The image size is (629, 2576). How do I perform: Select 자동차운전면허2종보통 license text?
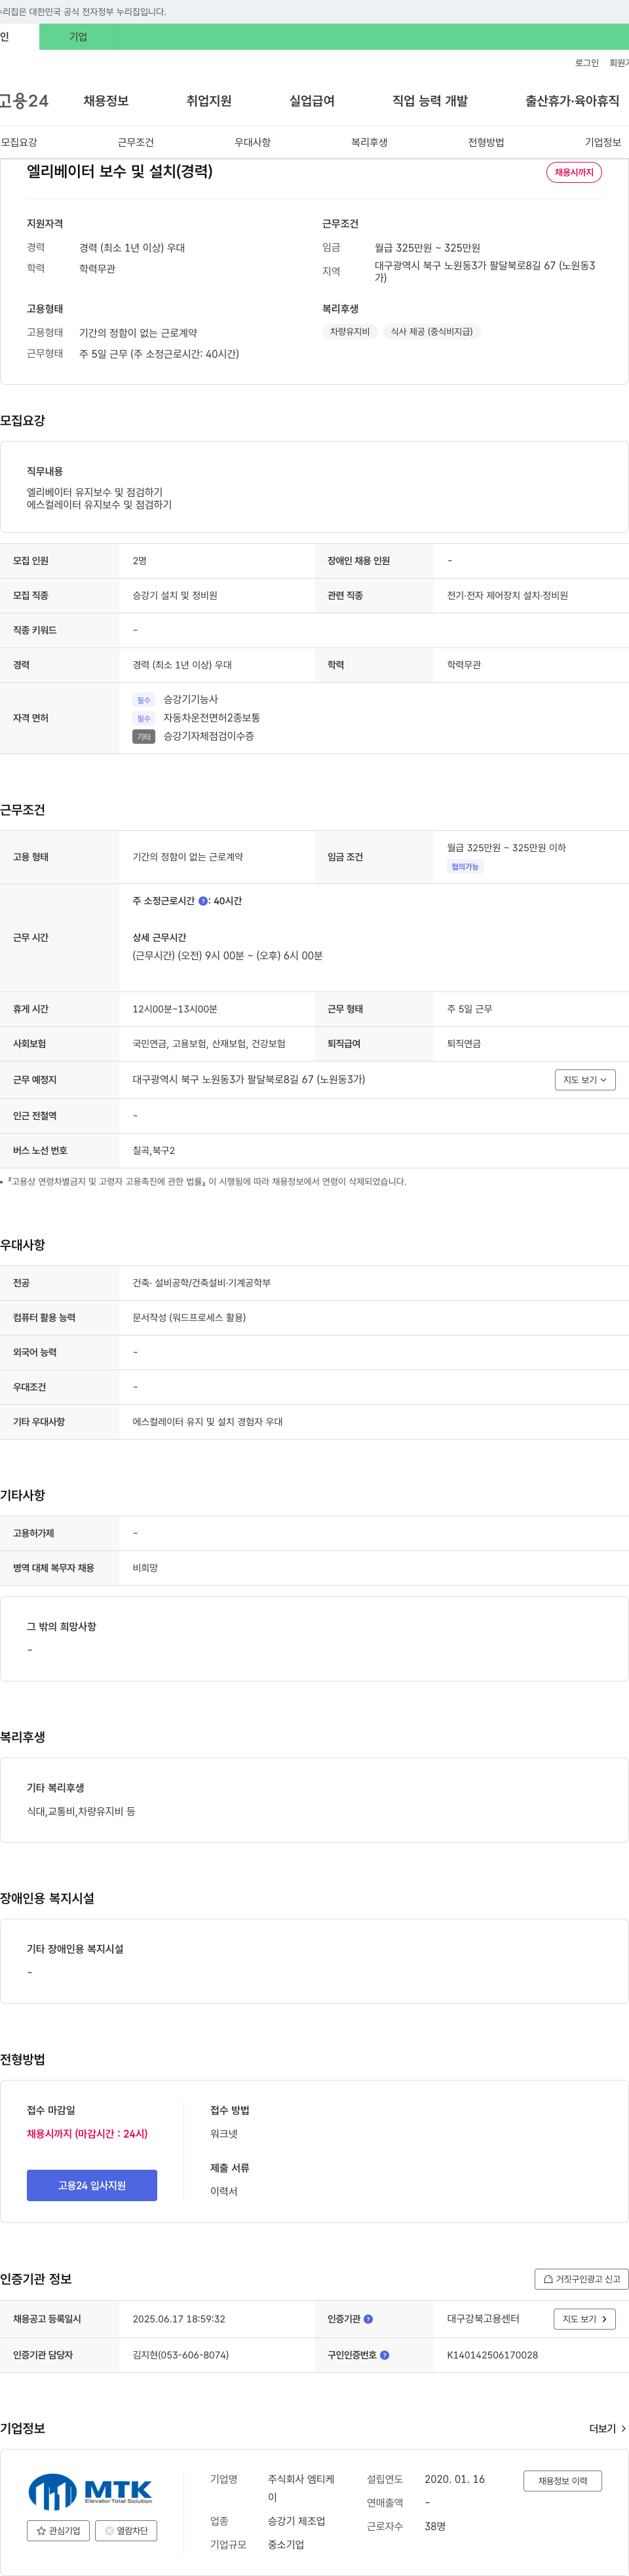(212, 718)
